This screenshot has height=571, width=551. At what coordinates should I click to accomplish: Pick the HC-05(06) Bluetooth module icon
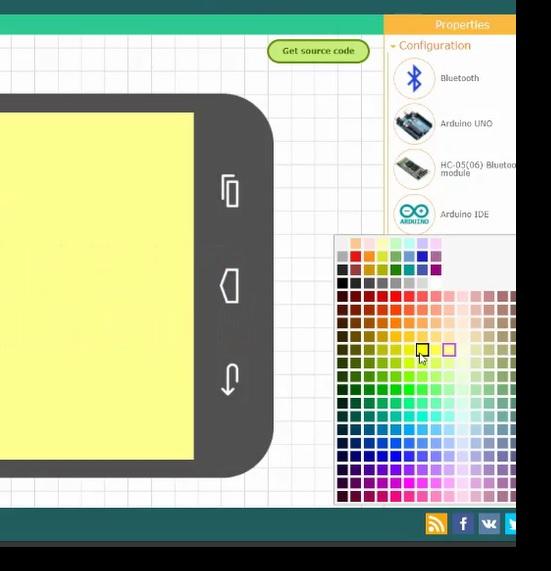[x=414, y=169]
